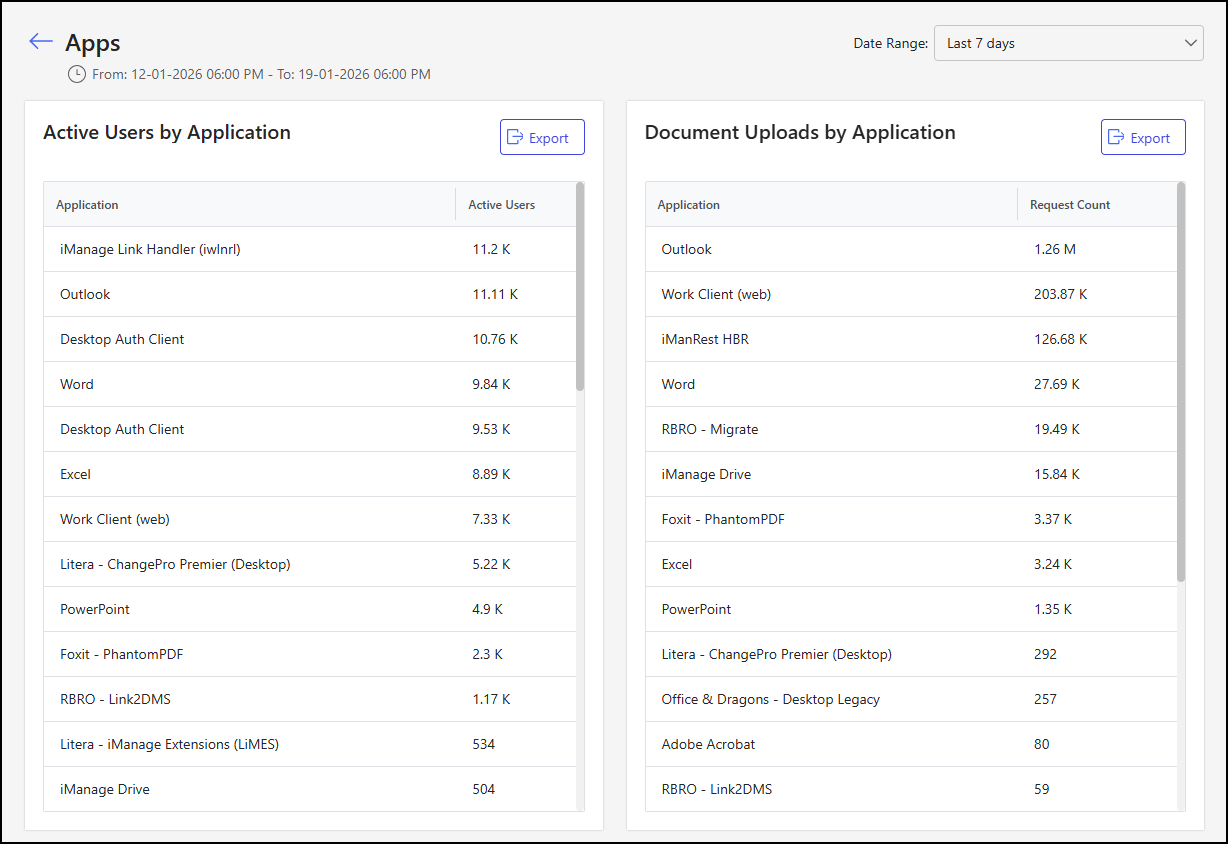Click the Export button for Active Users
Image resolution: width=1228 pixels, height=844 pixels.
542,137
